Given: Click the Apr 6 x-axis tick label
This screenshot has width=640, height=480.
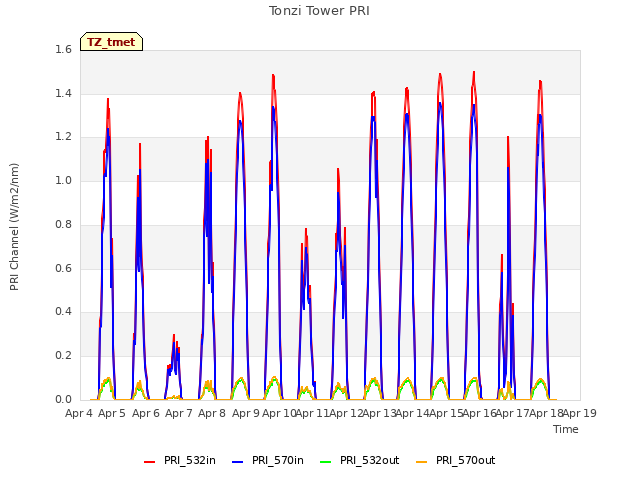Looking at the screenshot, I should click(x=146, y=413).
